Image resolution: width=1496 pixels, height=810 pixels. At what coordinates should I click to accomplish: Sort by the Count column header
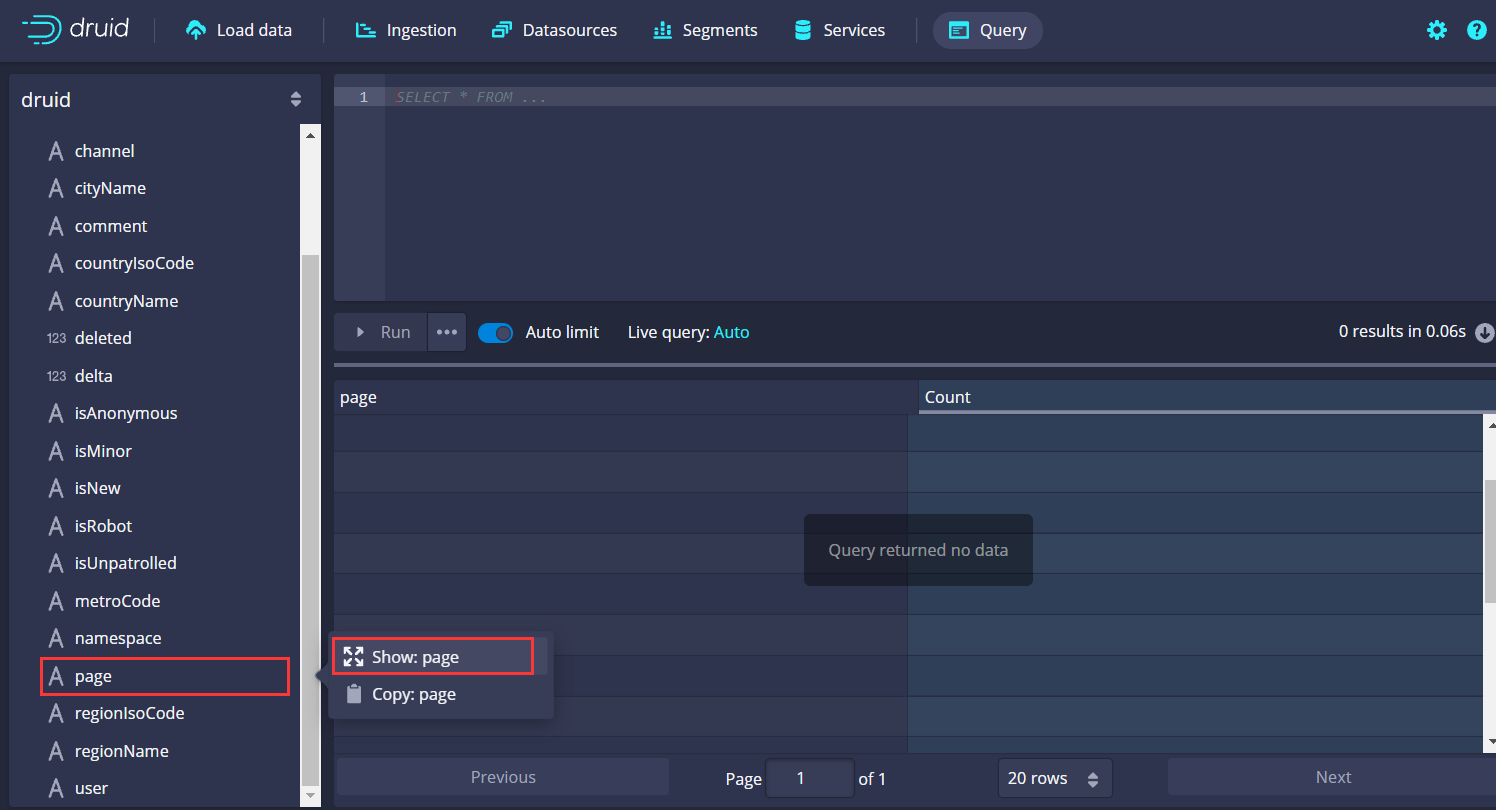(x=1207, y=397)
